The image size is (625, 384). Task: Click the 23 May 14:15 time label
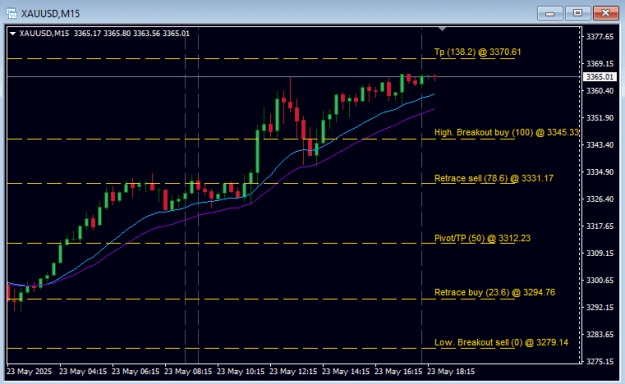346,371
